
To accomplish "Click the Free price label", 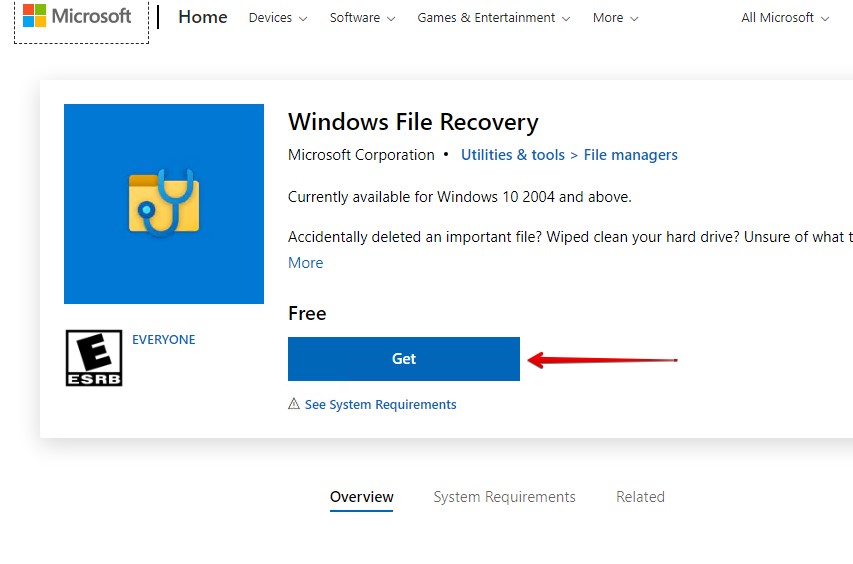I will coord(307,314).
